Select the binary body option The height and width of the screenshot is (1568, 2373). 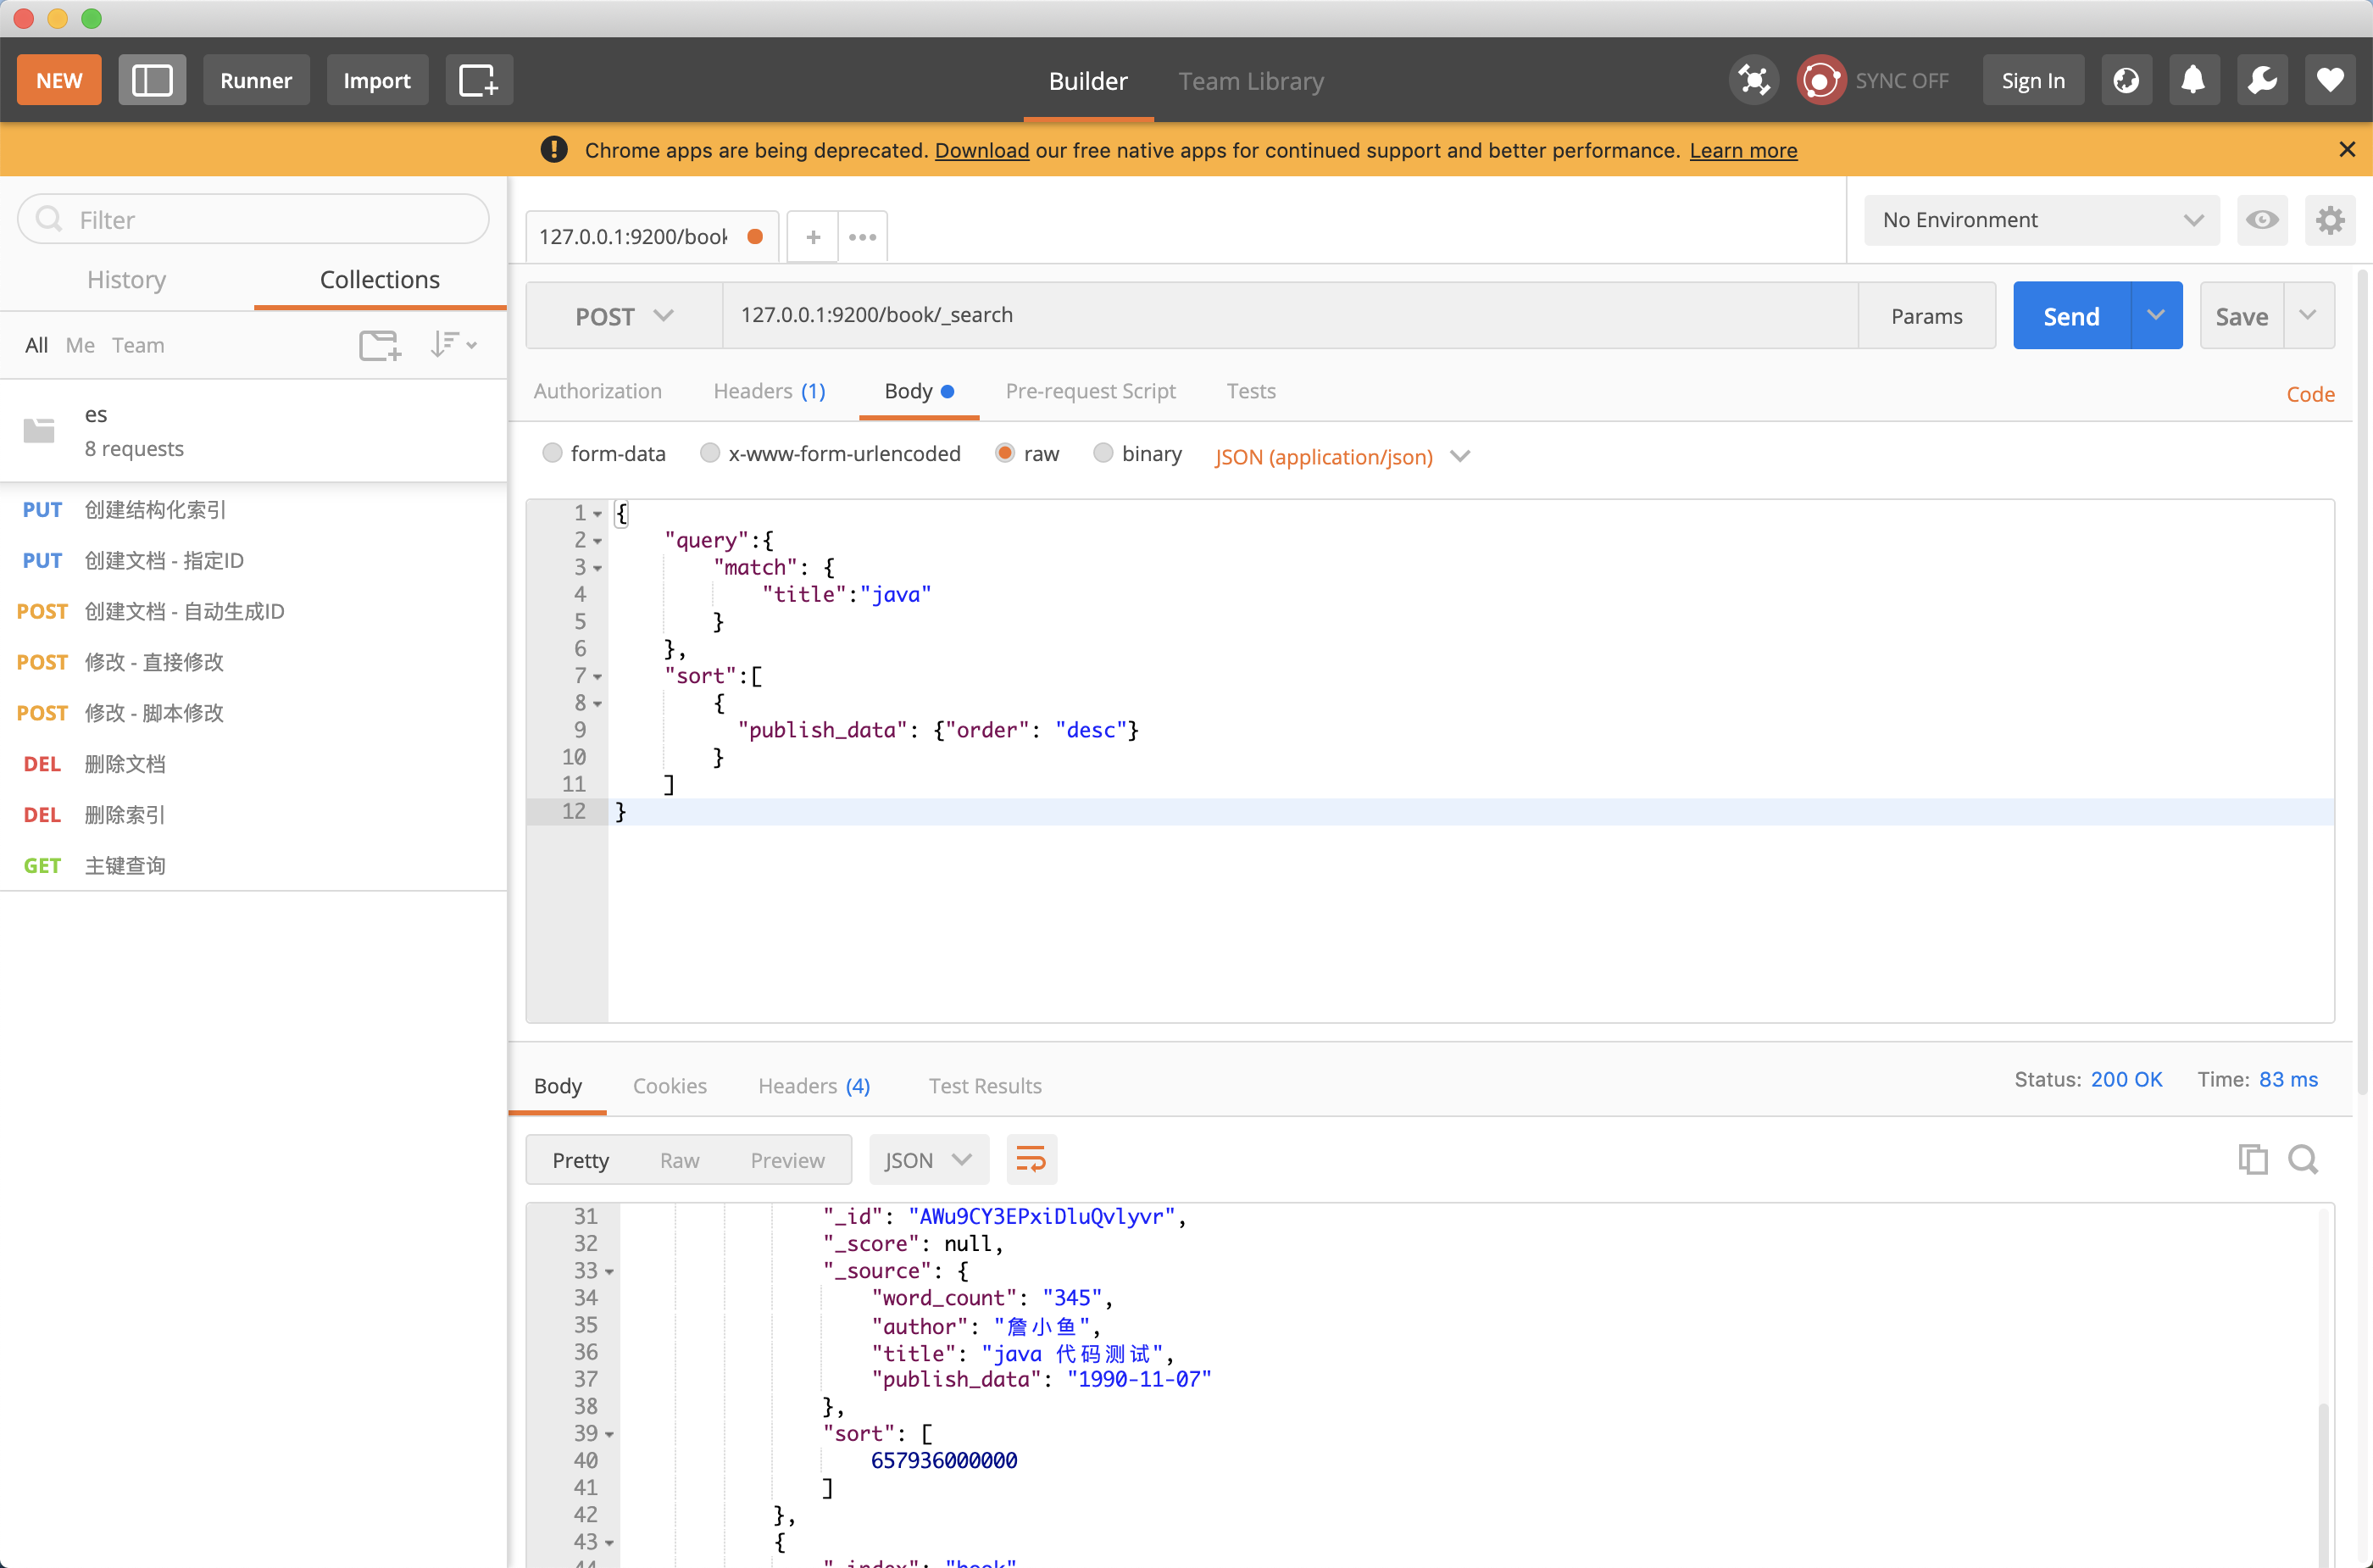(x=1103, y=454)
